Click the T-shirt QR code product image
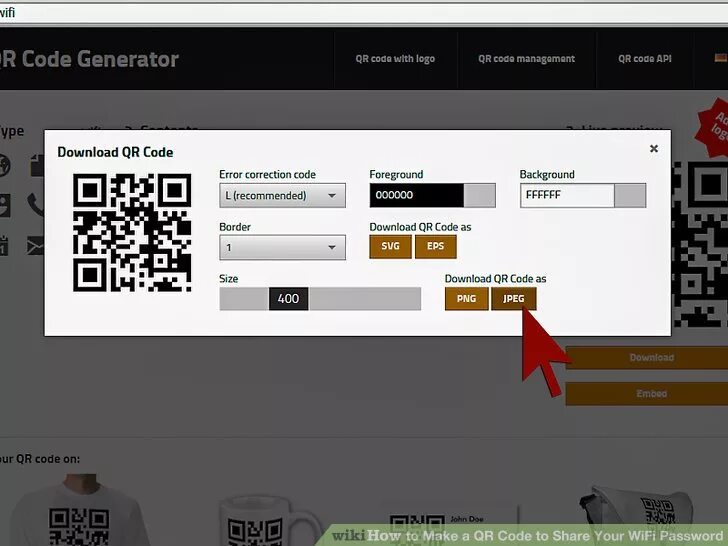The height and width of the screenshot is (546, 728). 79,511
